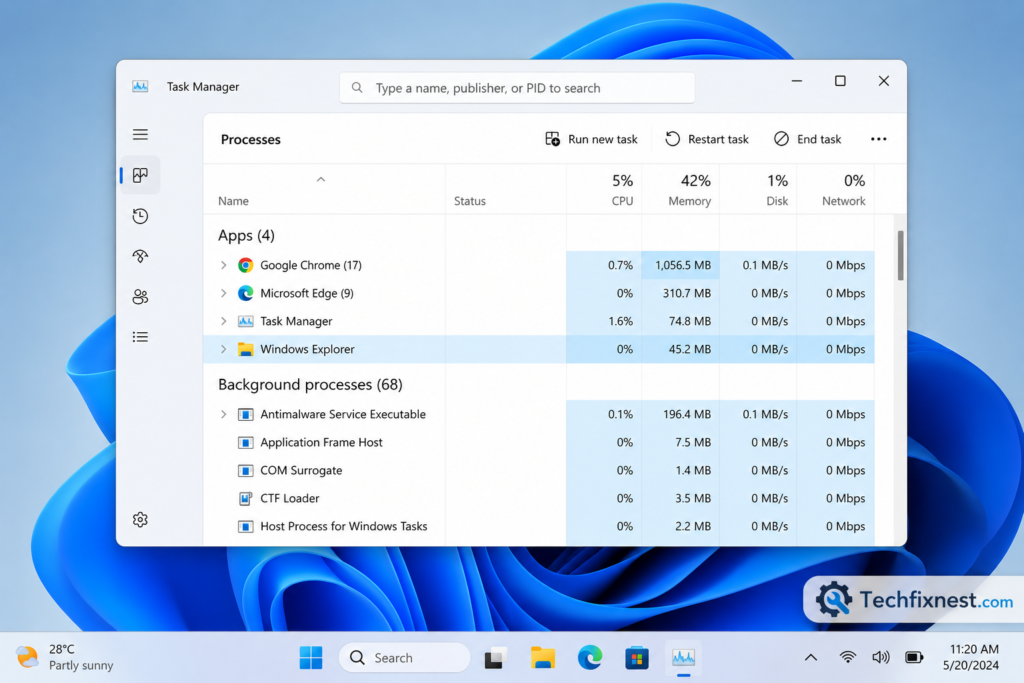
Task: Select the Google Chrome (17) row name
Action: pyautogui.click(x=311, y=265)
